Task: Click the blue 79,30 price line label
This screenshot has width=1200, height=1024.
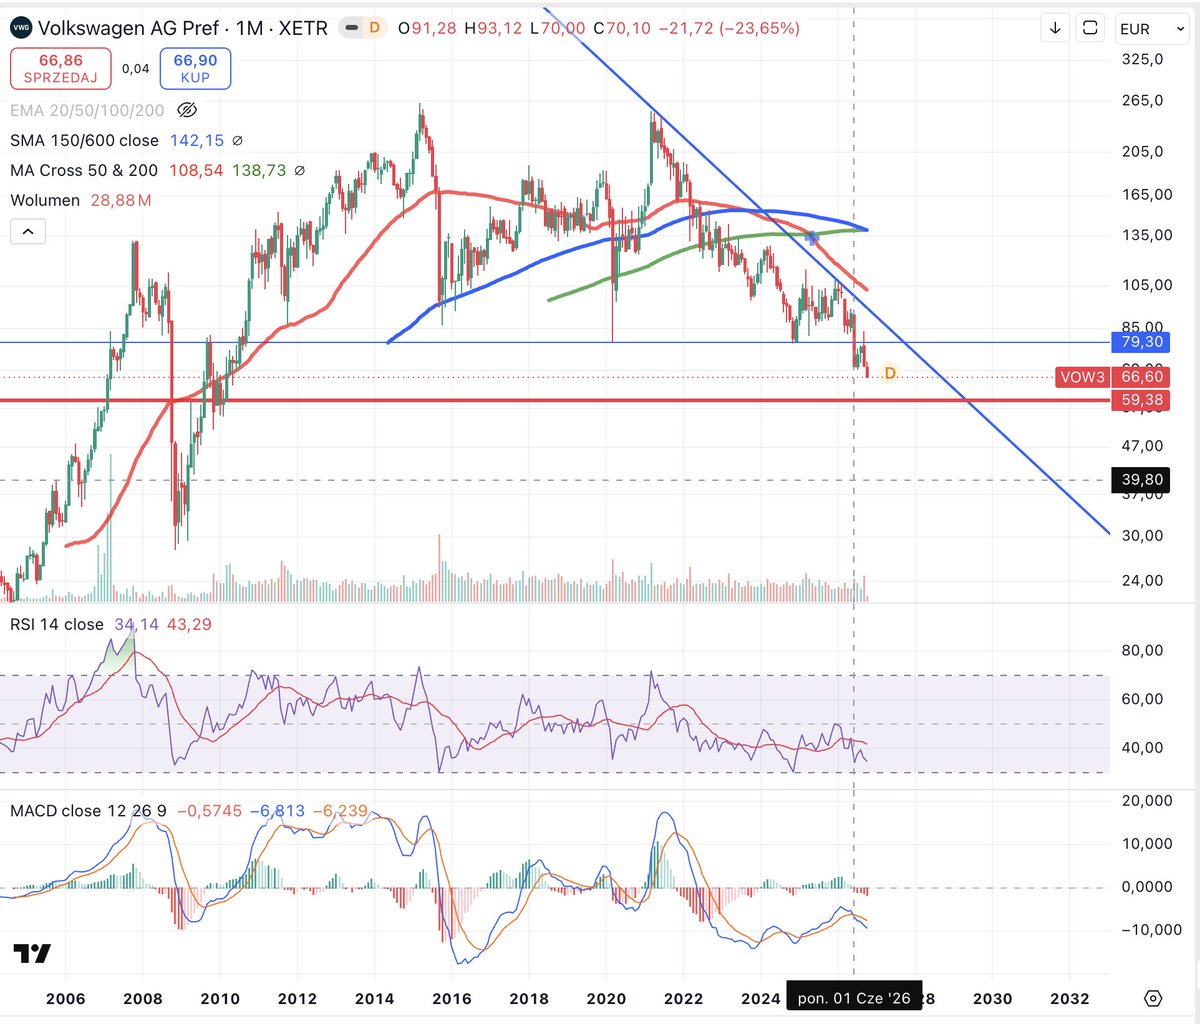Action: point(1141,342)
